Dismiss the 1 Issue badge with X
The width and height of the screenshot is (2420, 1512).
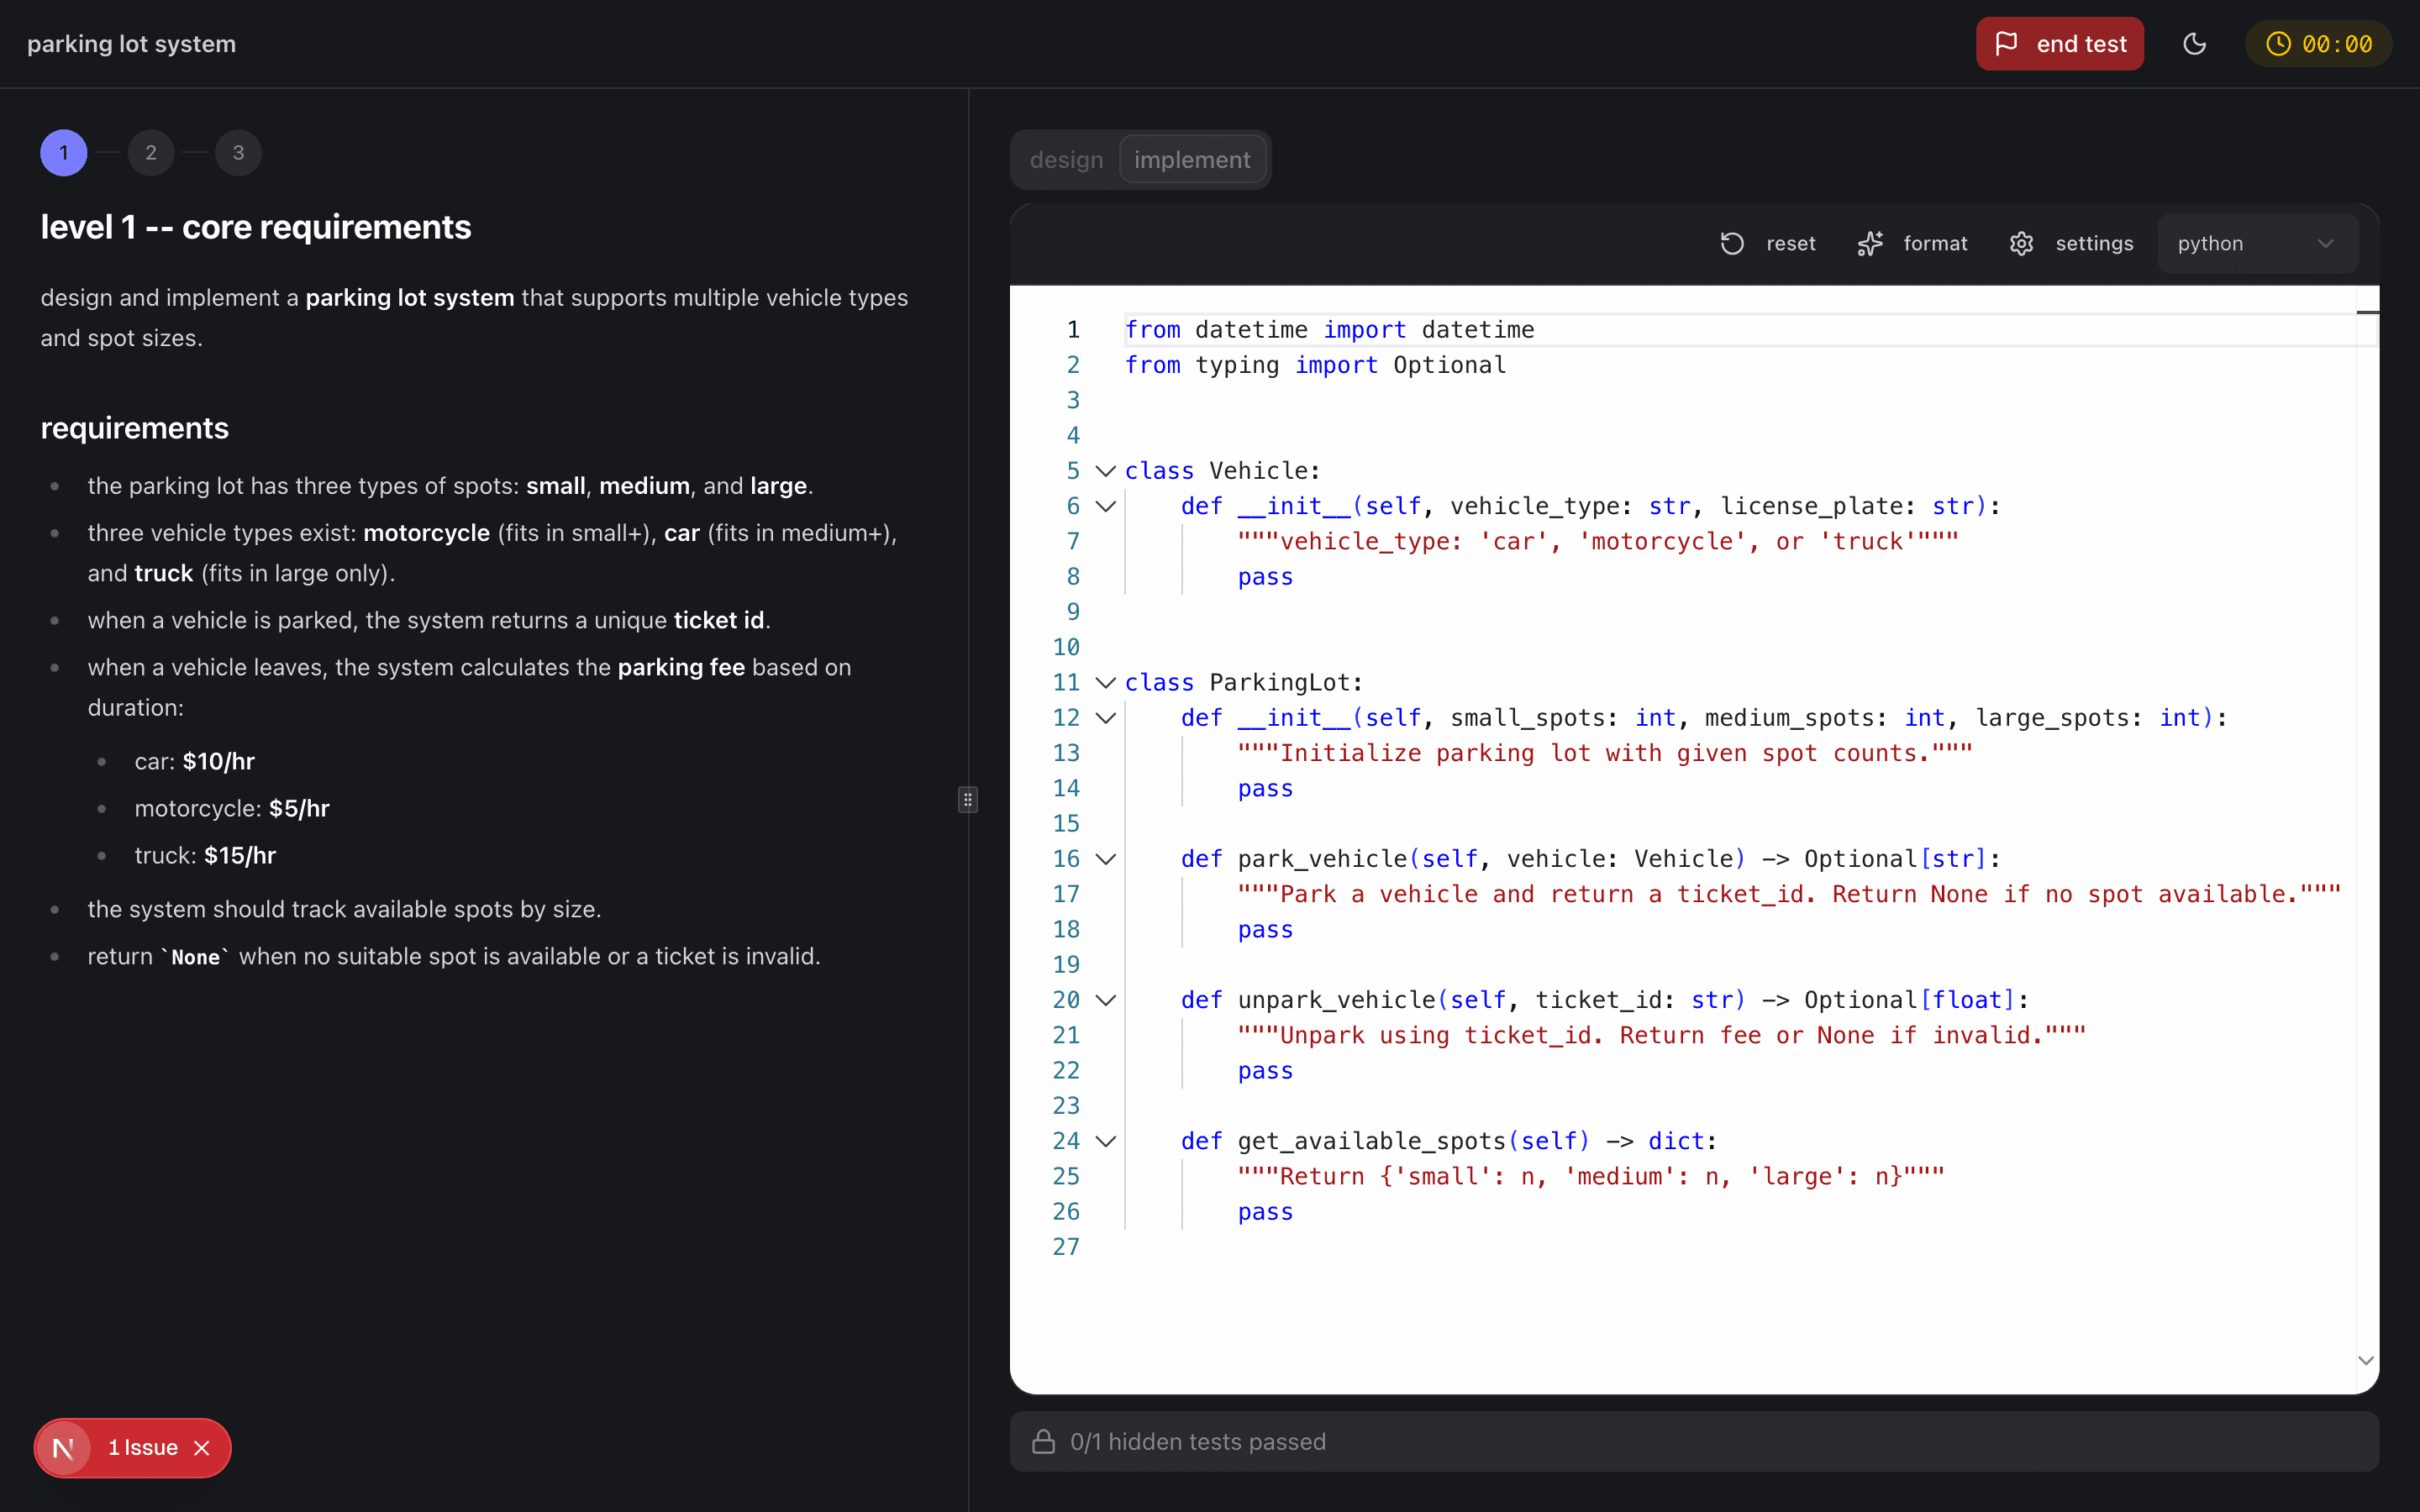coord(202,1448)
